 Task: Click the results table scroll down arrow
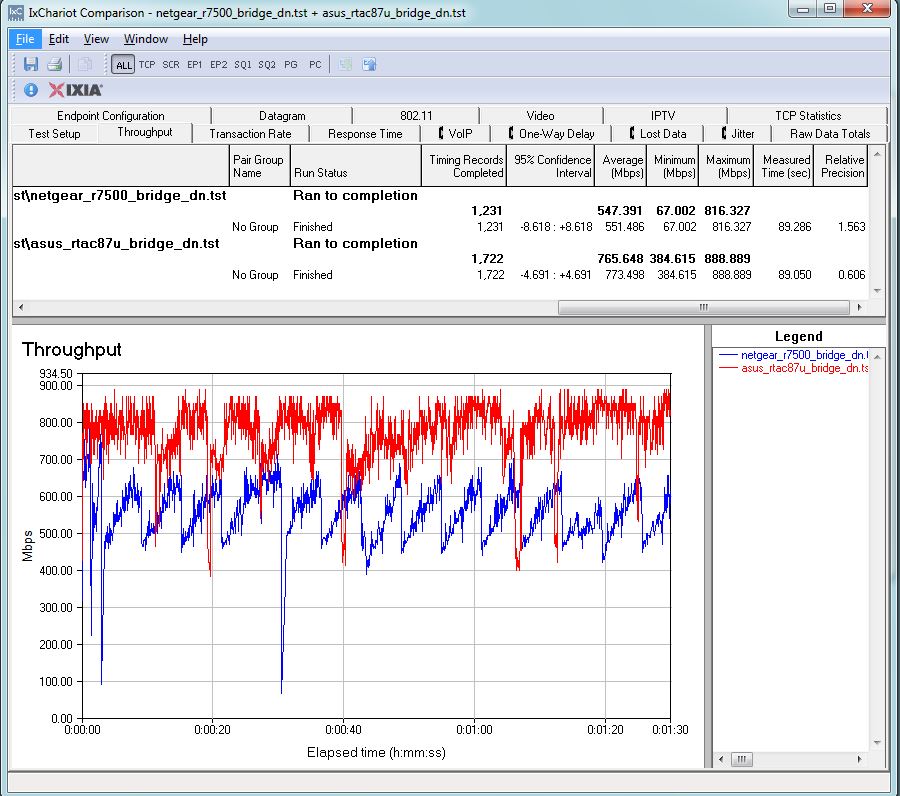[x=877, y=291]
